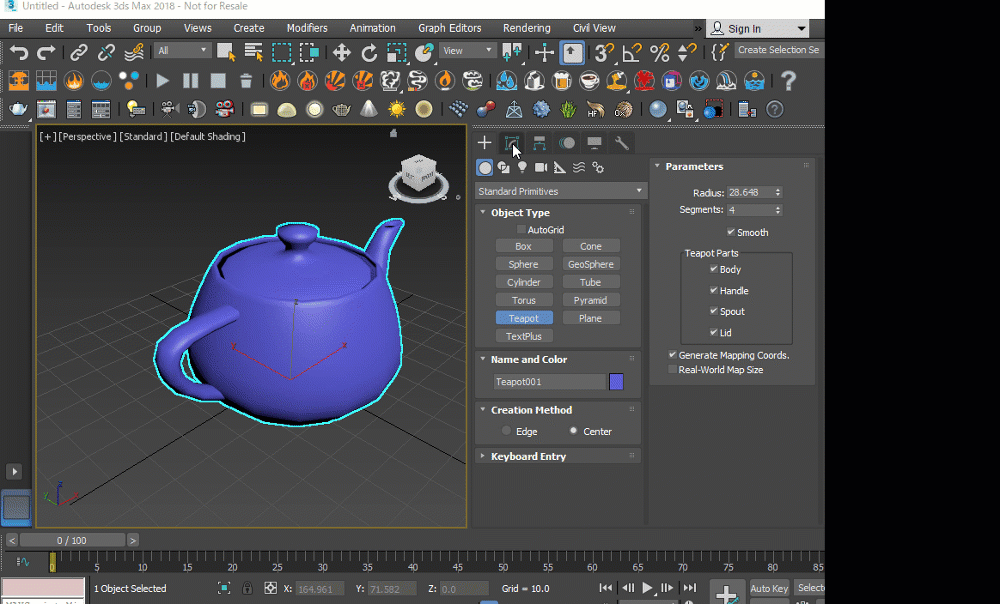This screenshot has width=1000, height=604.
Task: Click the Sphere primitive button
Action: click(523, 264)
